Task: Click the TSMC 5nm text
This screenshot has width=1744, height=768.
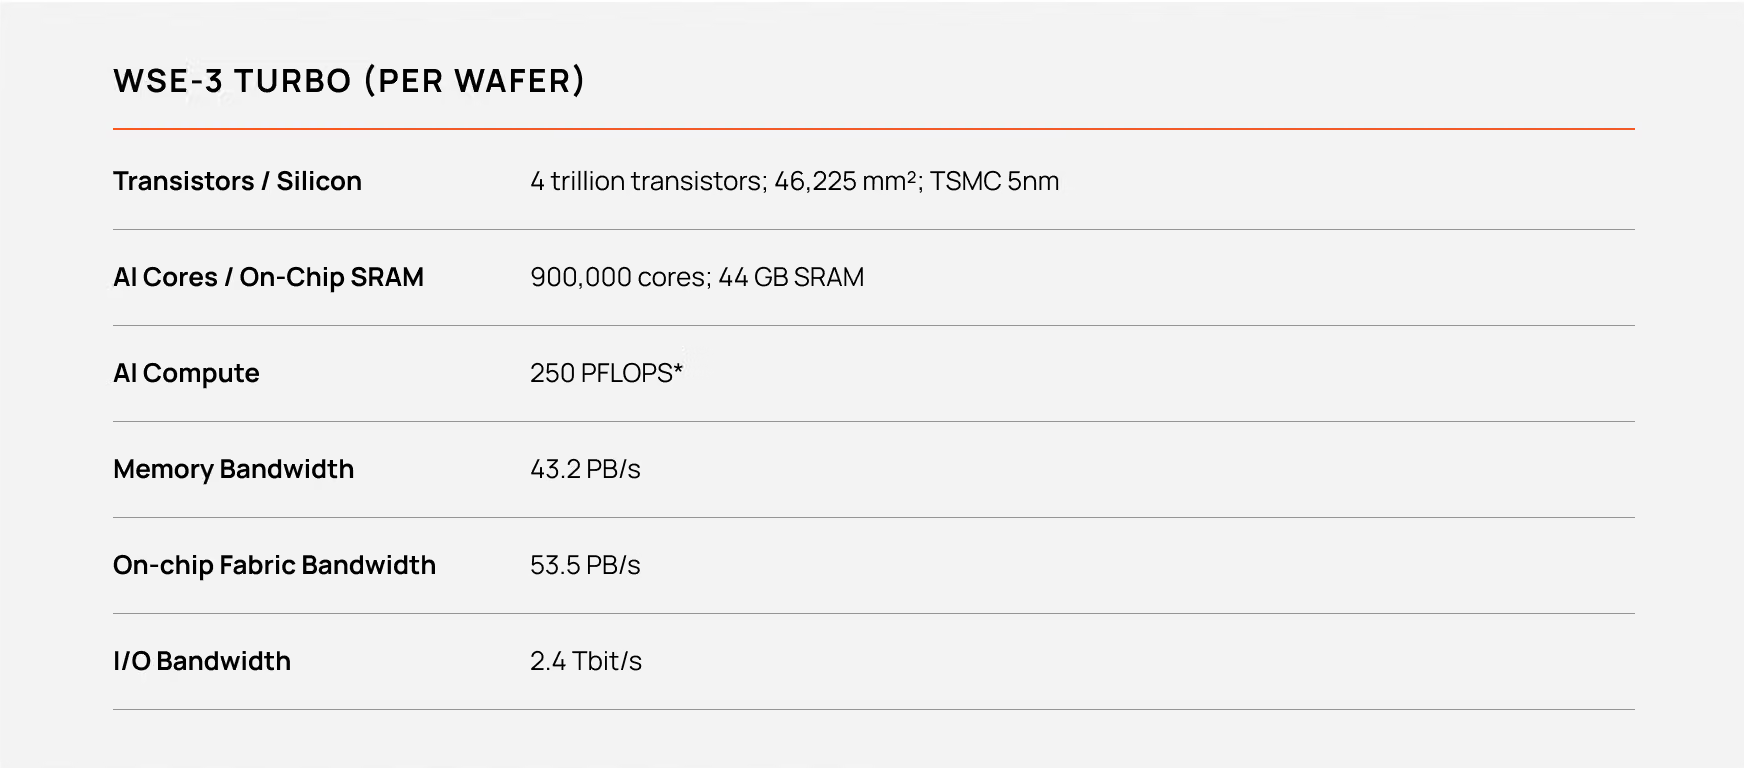Action: coord(995,181)
